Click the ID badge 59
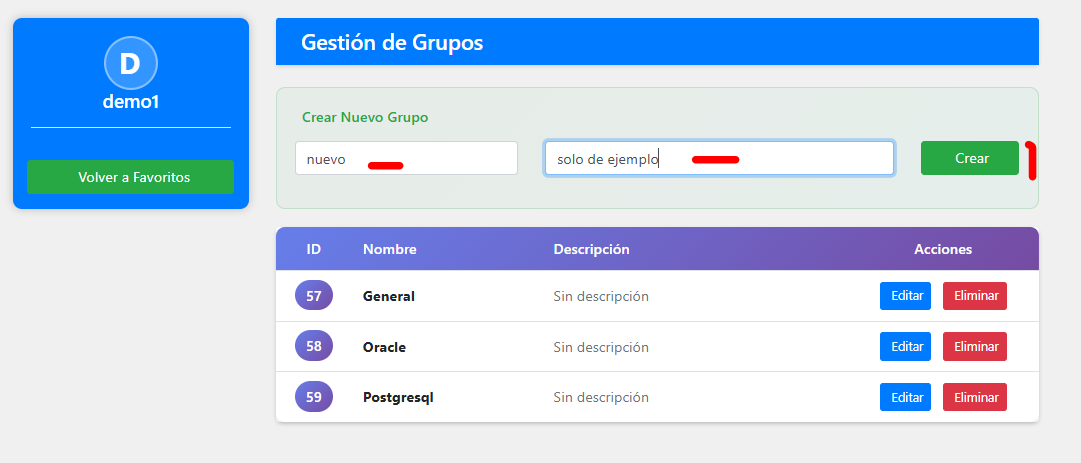 tap(314, 396)
